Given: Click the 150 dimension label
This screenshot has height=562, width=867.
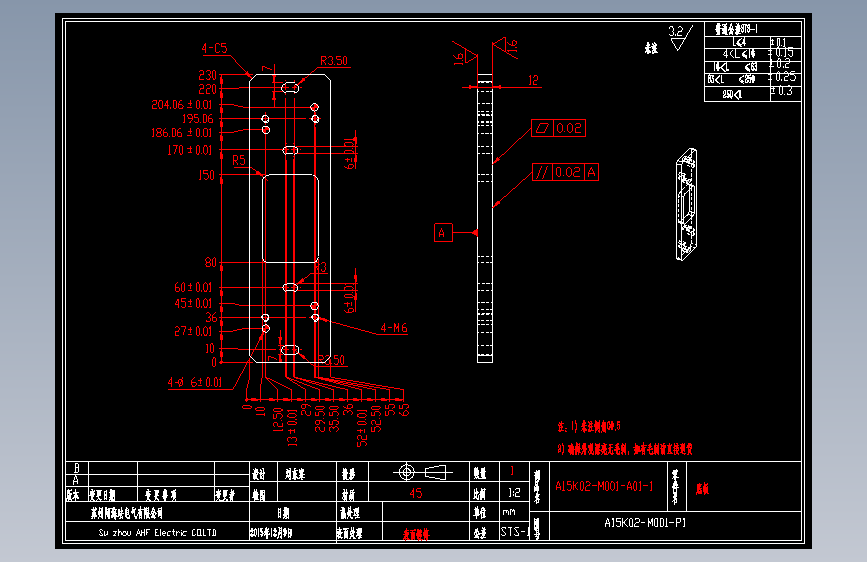Looking at the screenshot, I should point(207,175).
